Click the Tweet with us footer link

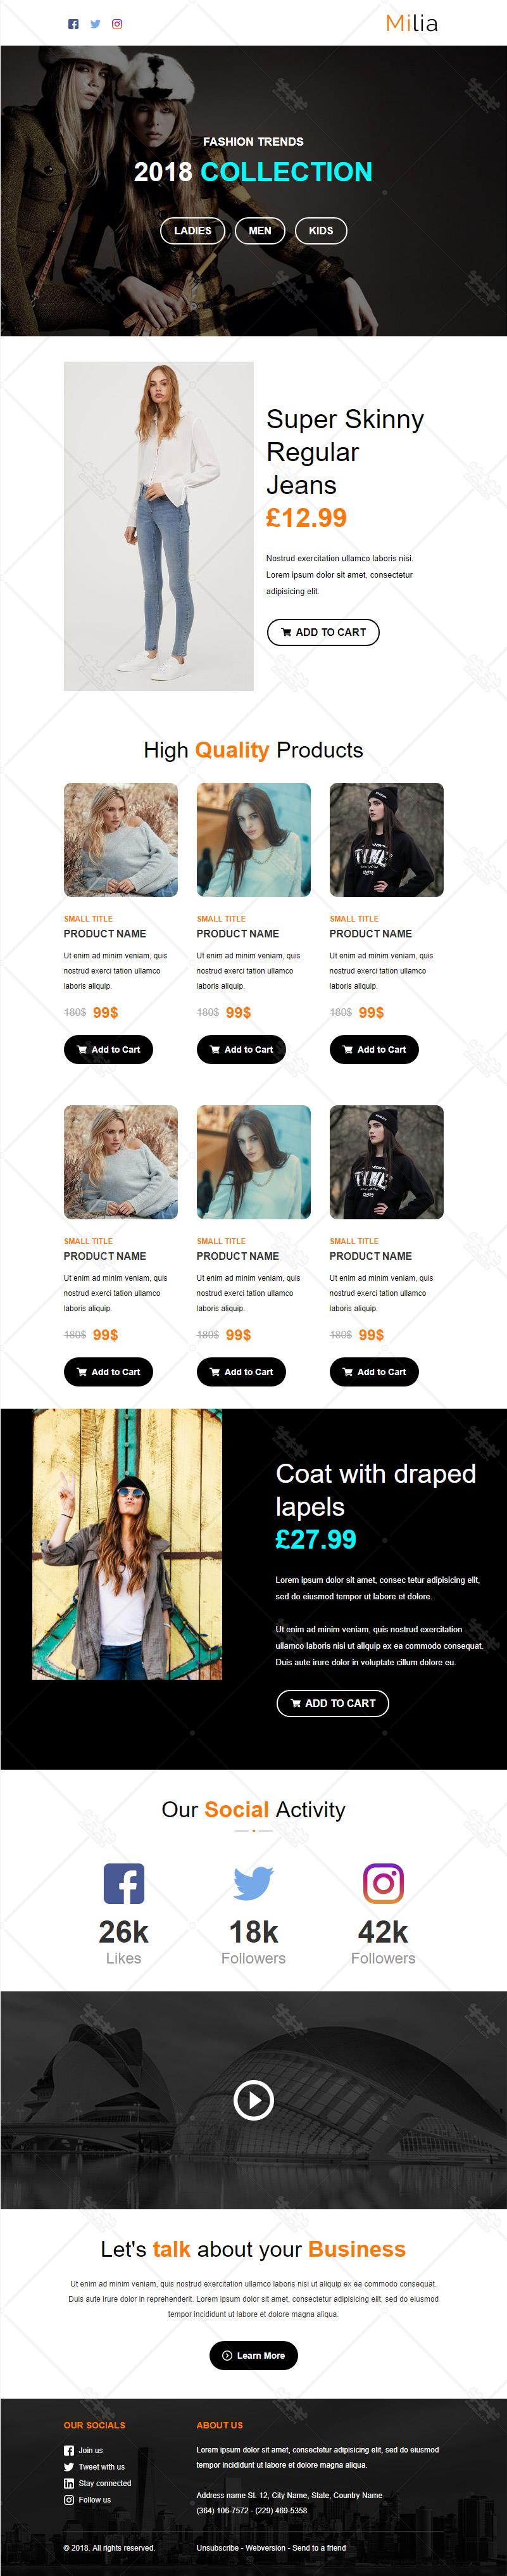pyautogui.click(x=95, y=2467)
